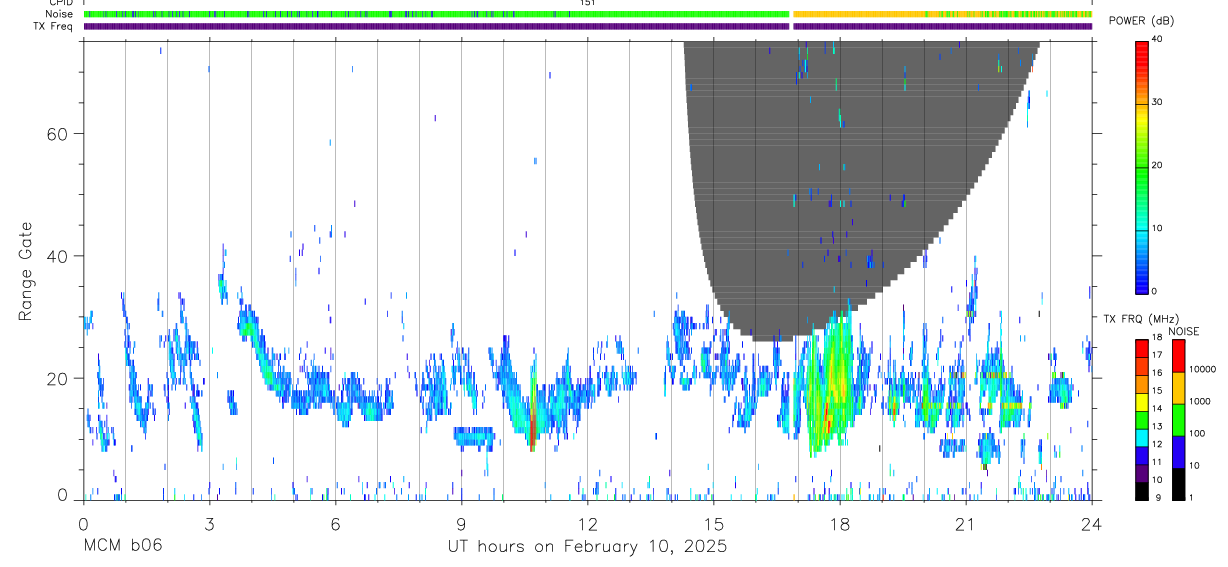The width and height of the screenshot is (1228, 567).
Task: Click the orange segment of the Noise strip
Action: (x=942, y=14)
